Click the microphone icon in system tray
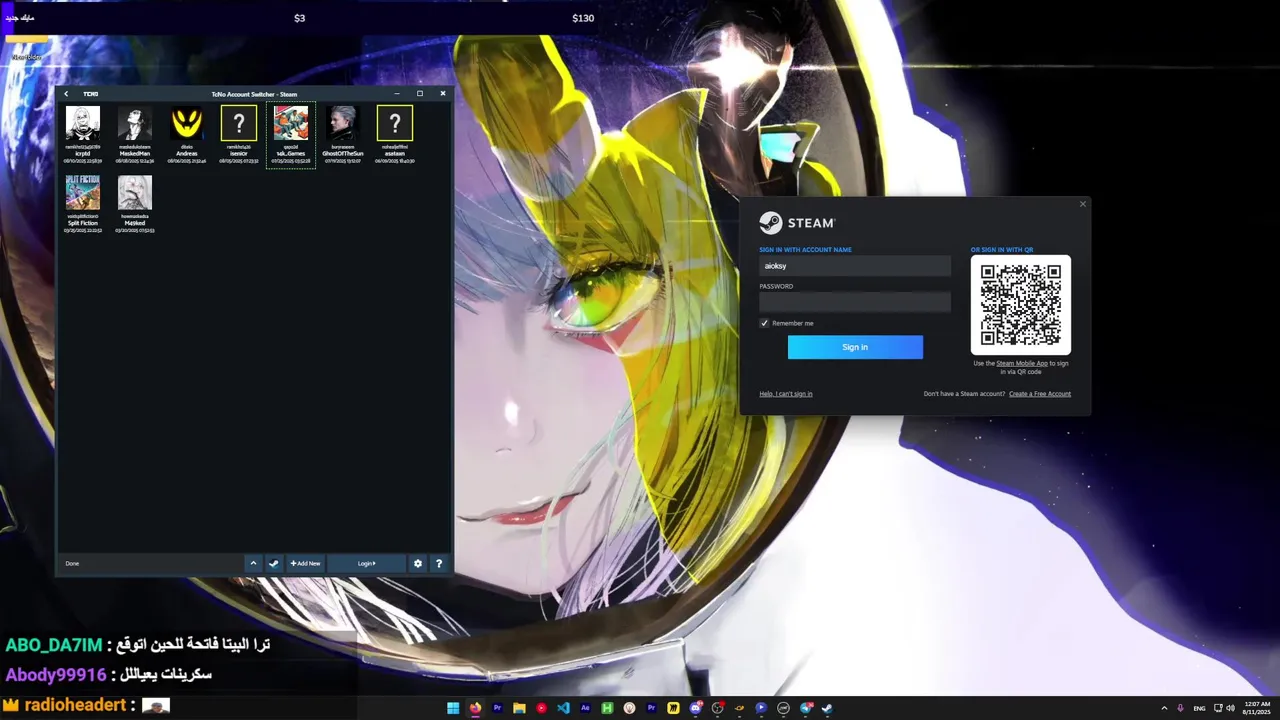This screenshot has height=720, width=1280. [1181, 708]
